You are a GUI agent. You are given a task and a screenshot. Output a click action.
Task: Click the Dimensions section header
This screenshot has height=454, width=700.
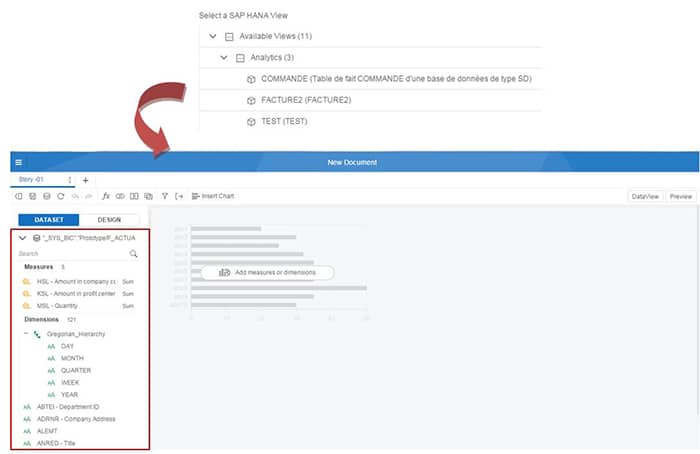click(41, 320)
